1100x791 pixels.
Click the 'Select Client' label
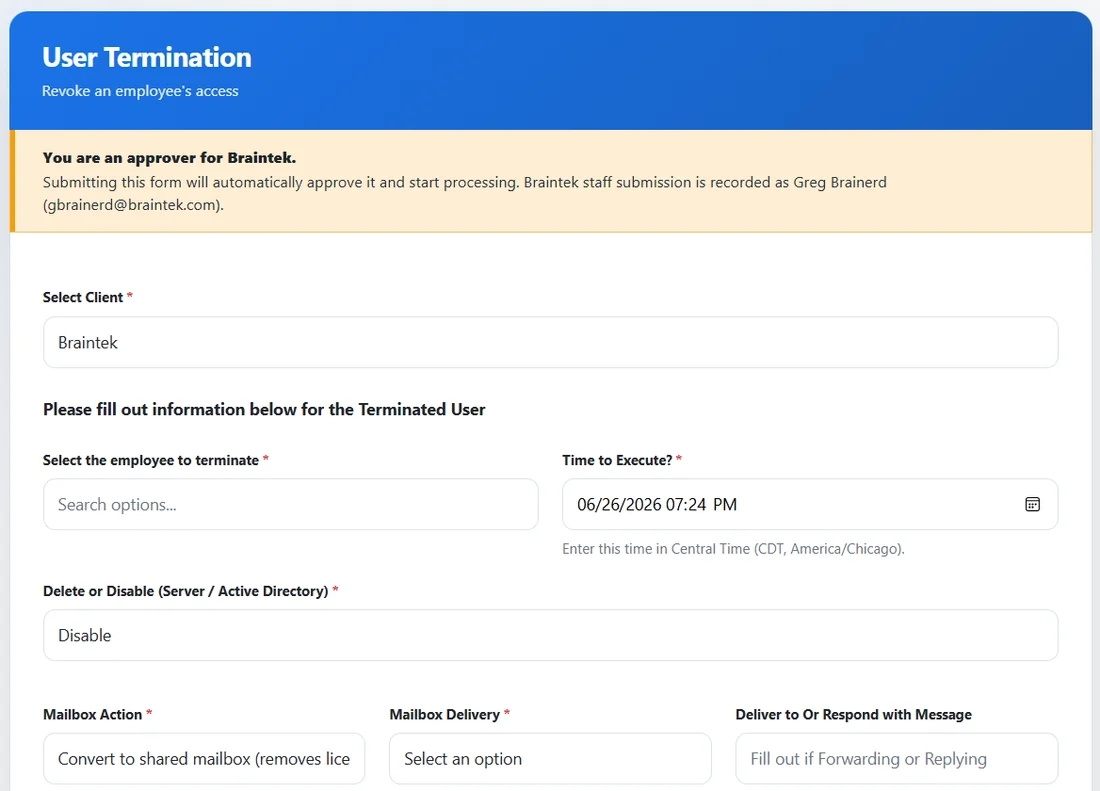click(83, 297)
